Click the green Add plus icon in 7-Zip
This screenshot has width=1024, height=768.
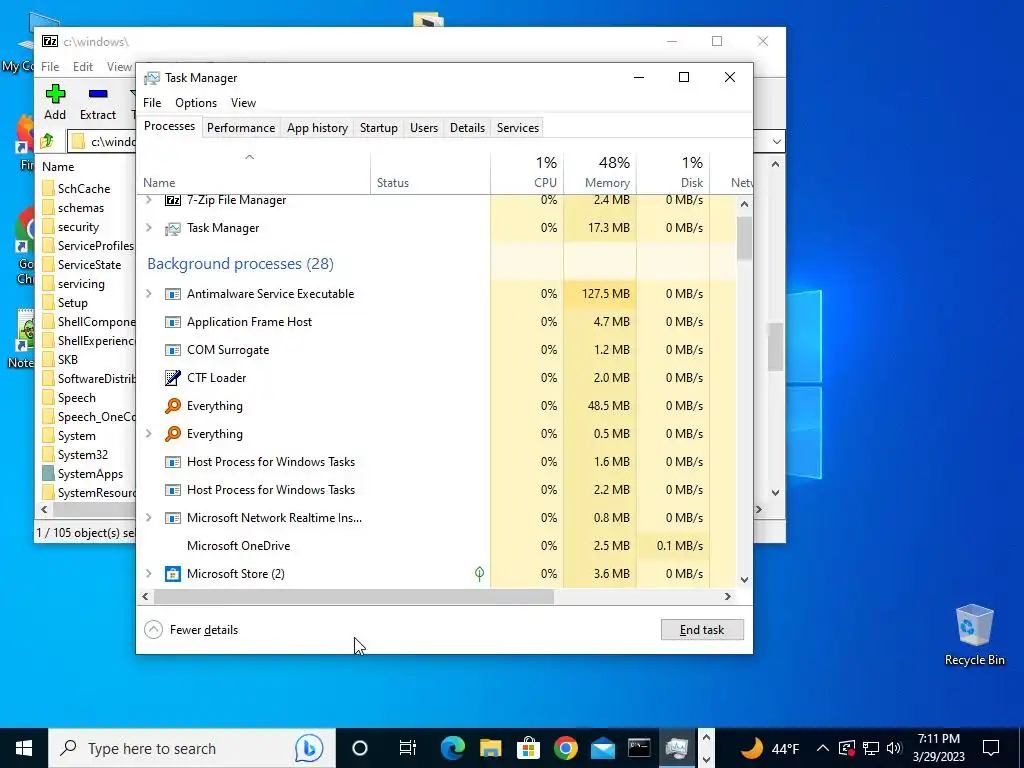point(55,94)
